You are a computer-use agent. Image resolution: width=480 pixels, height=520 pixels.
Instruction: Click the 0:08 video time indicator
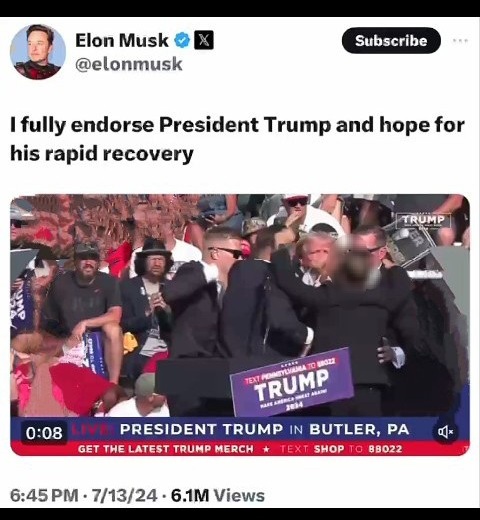pos(44,433)
